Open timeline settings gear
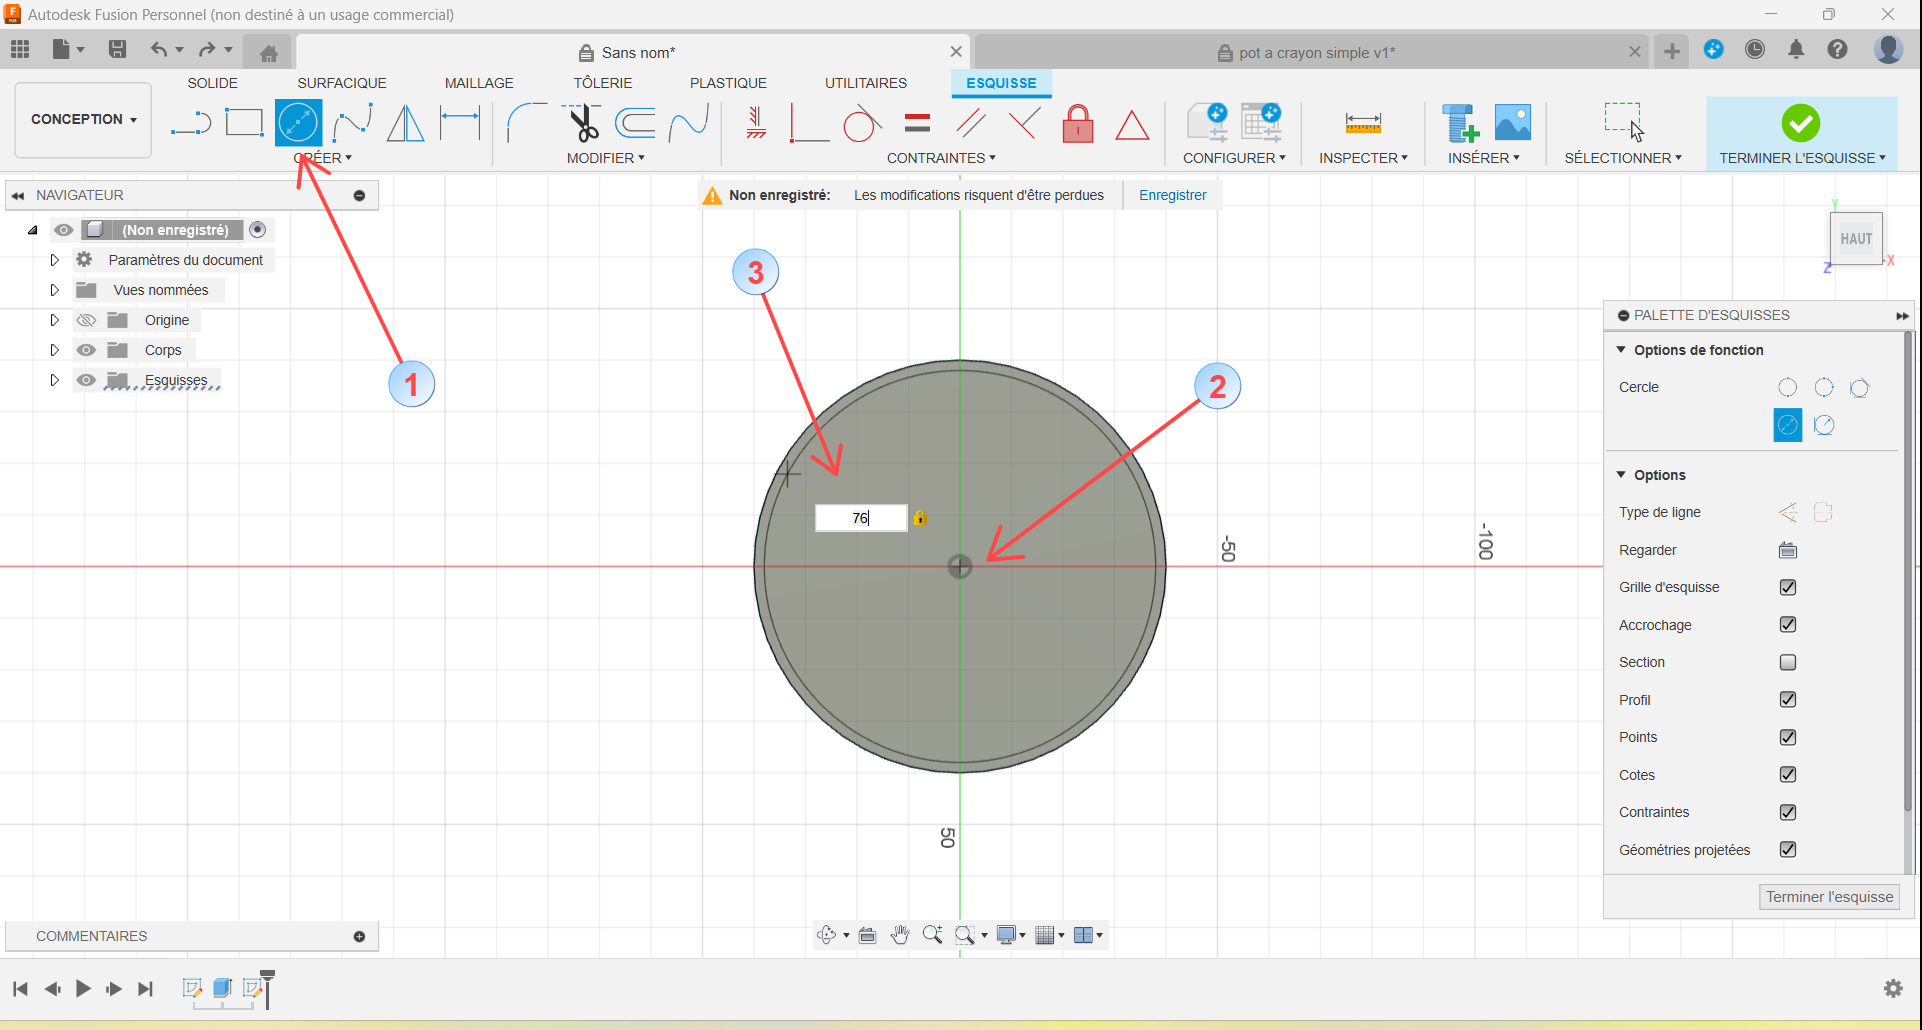This screenshot has width=1922, height=1030. point(1893,988)
